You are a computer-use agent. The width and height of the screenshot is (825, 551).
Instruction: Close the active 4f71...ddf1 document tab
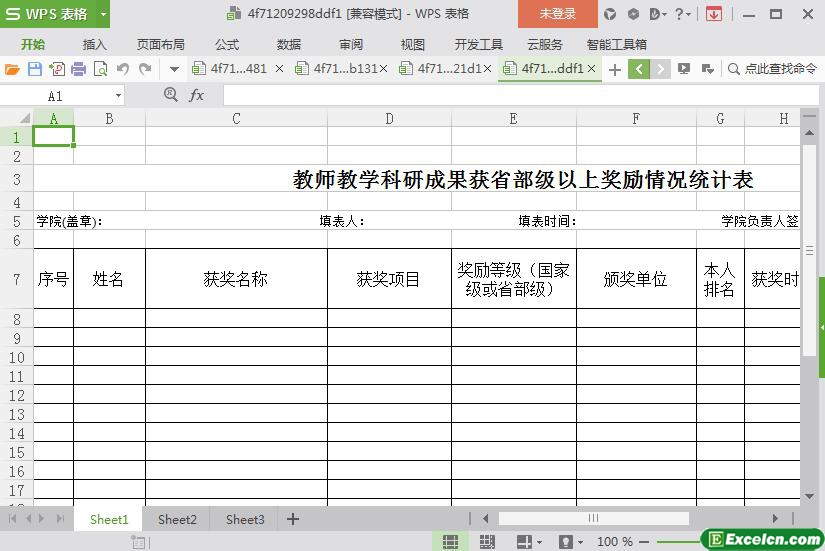591,68
